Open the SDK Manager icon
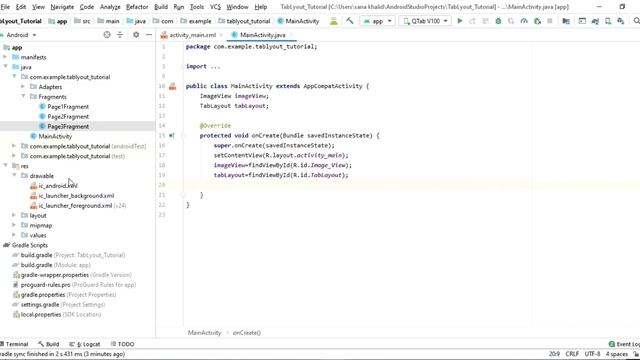 pyautogui.click(x=620, y=21)
